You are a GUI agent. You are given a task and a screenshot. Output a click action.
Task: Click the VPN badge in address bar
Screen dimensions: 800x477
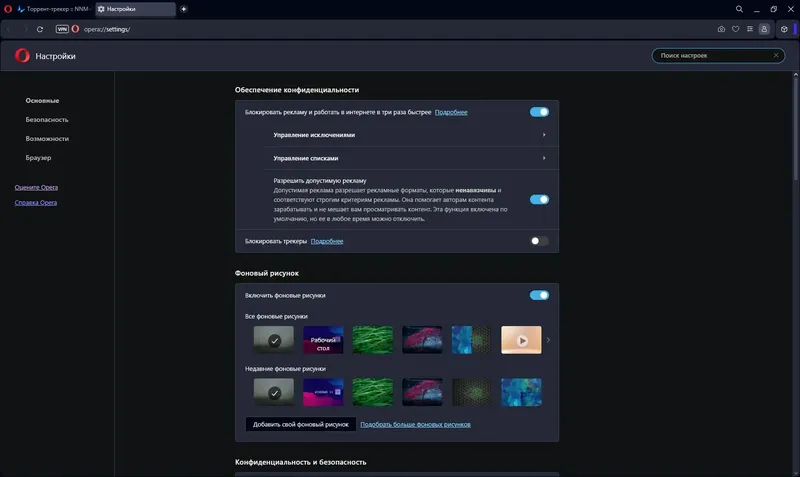[62, 29]
